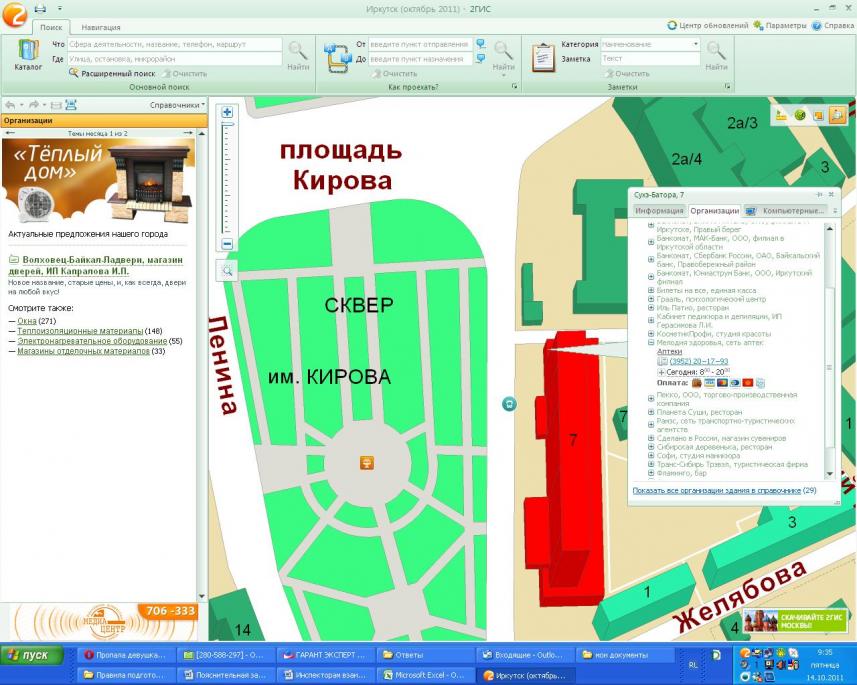
Task: Click the map zoom slider track
Action: click(227, 178)
